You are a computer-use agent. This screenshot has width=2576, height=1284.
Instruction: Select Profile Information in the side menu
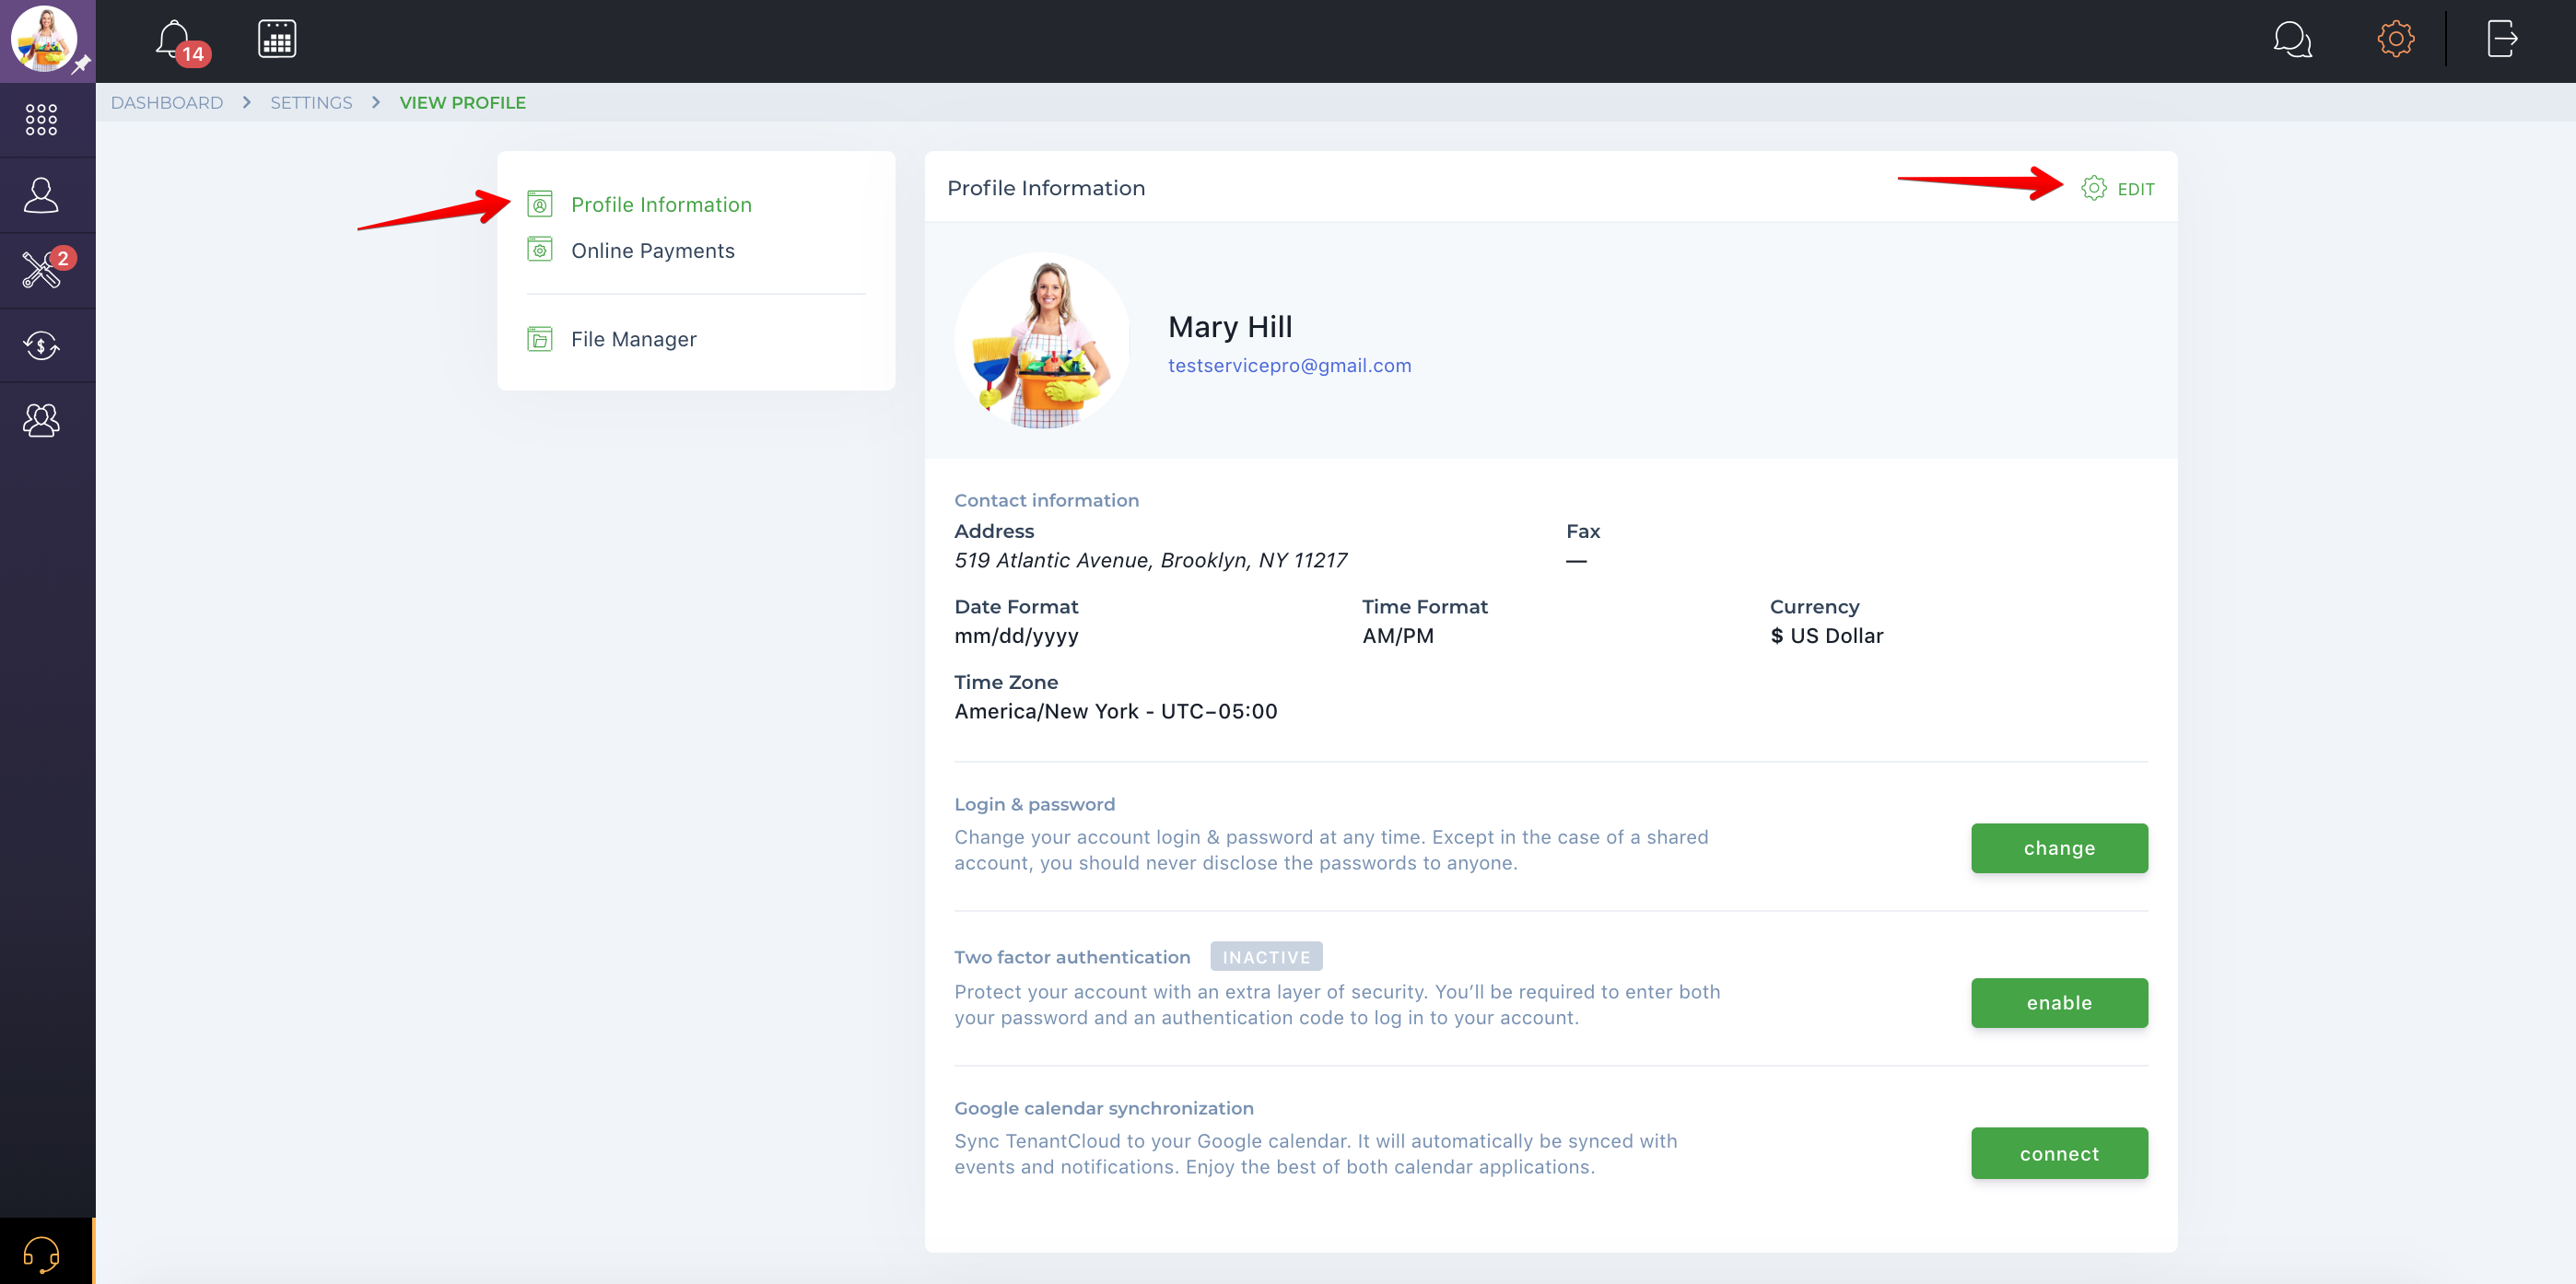[x=661, y=205]
